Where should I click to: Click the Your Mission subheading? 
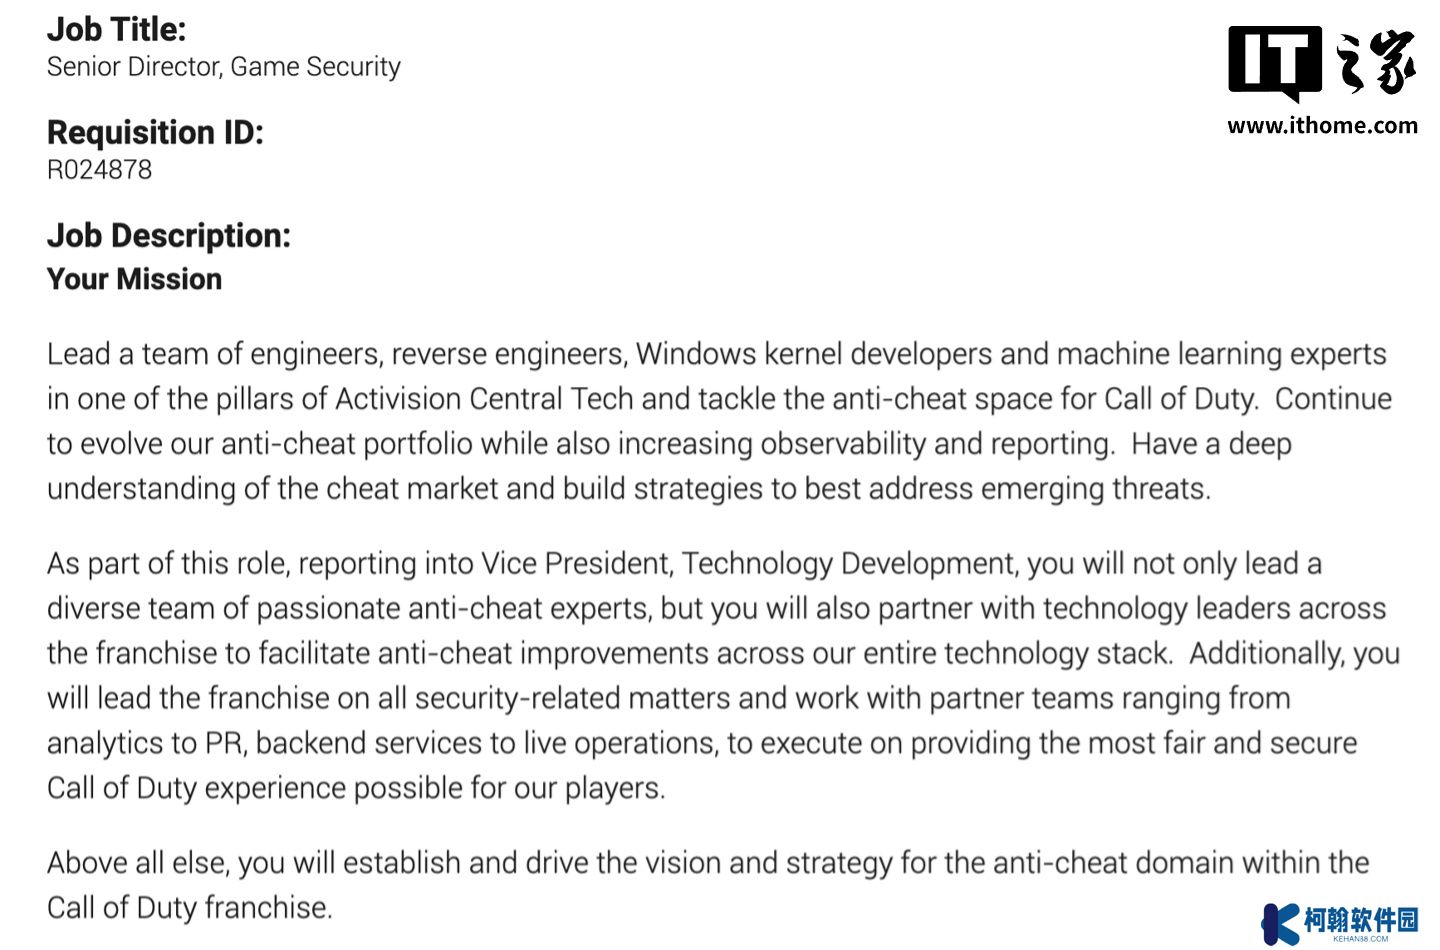tap(134, 279)
